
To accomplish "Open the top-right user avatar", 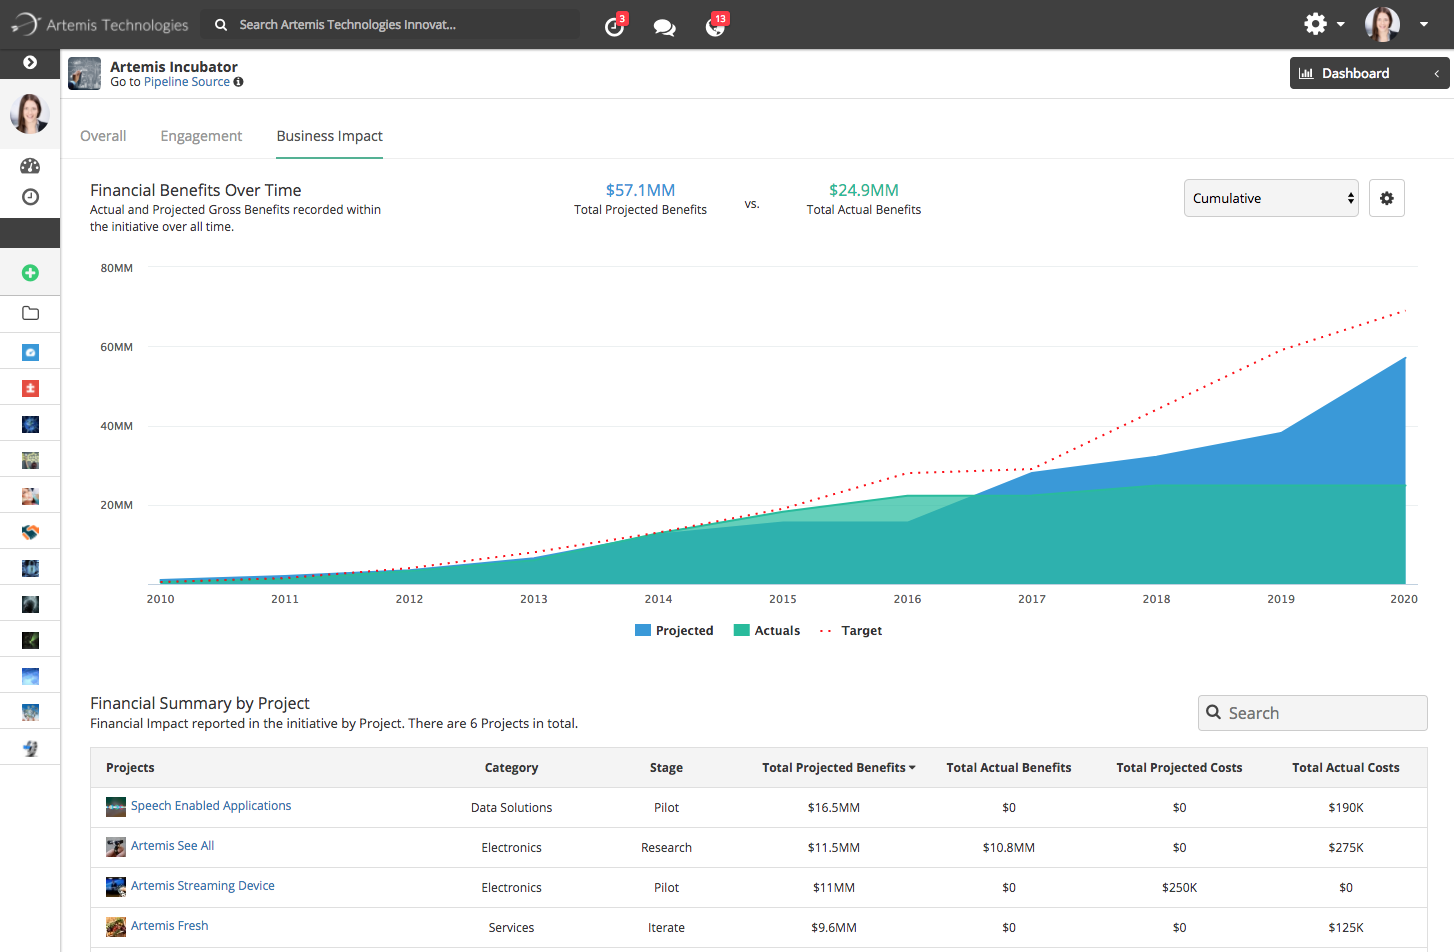I will point(1382,24).
